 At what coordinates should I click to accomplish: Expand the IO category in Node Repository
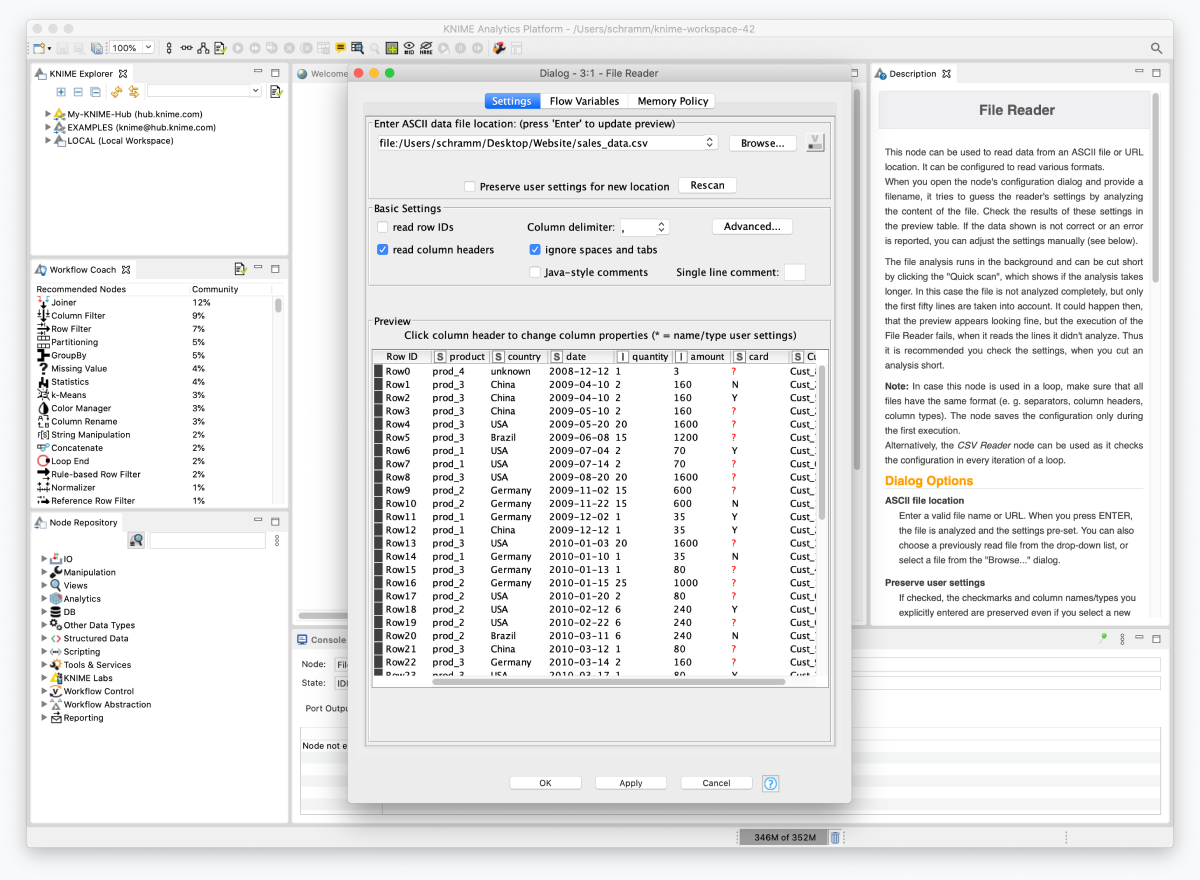(44, 559)
